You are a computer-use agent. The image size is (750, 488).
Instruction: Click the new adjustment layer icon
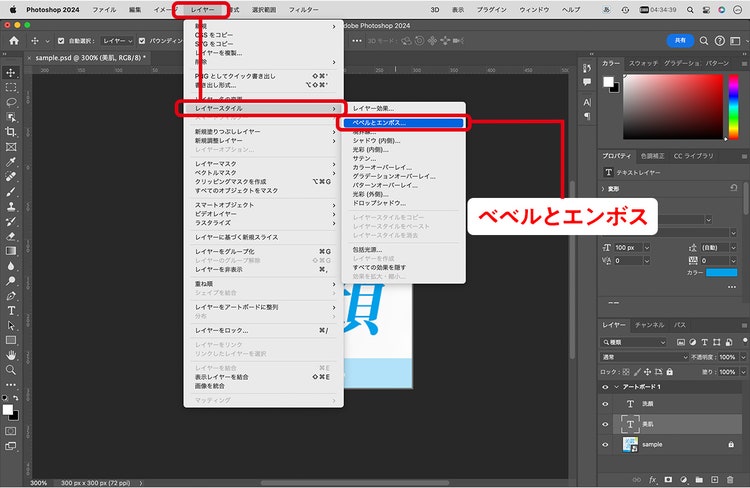[684, 479]
